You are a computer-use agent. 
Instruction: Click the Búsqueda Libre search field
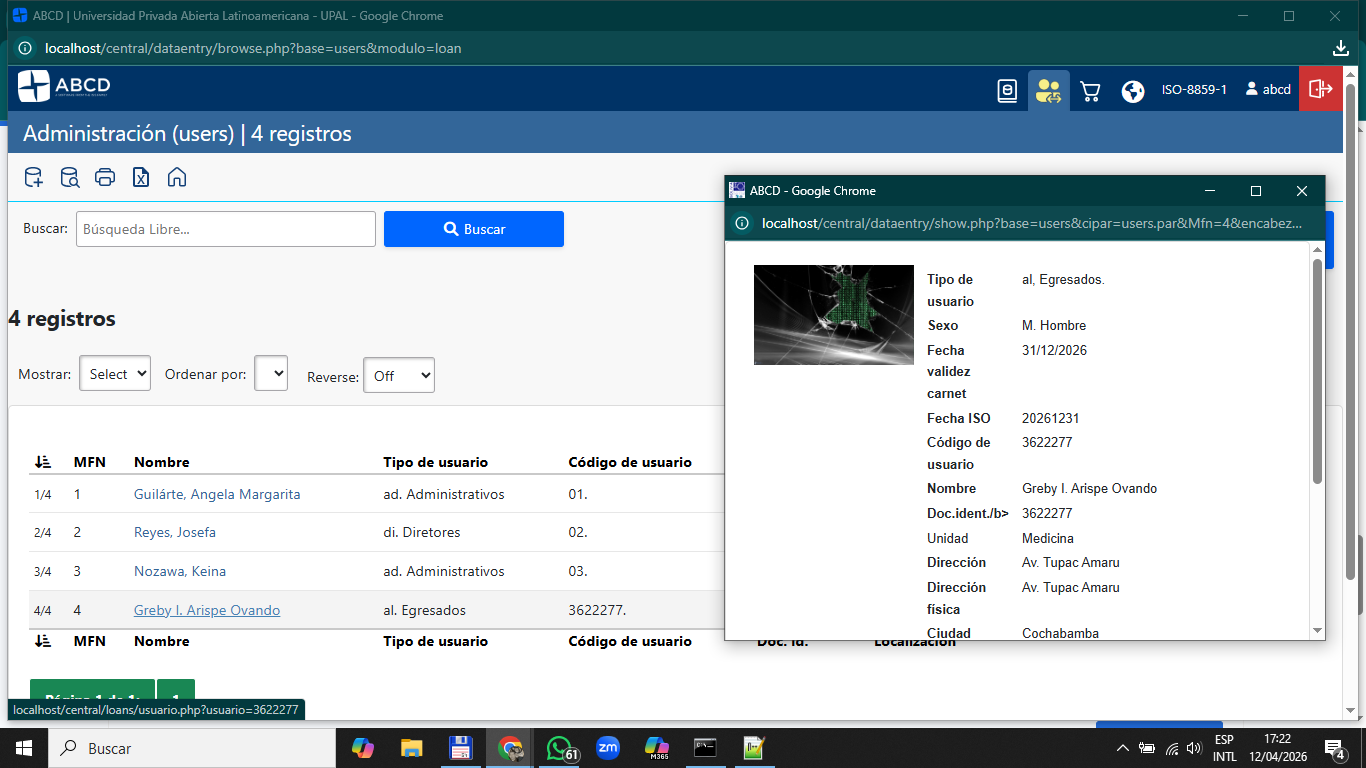point(226,229)
